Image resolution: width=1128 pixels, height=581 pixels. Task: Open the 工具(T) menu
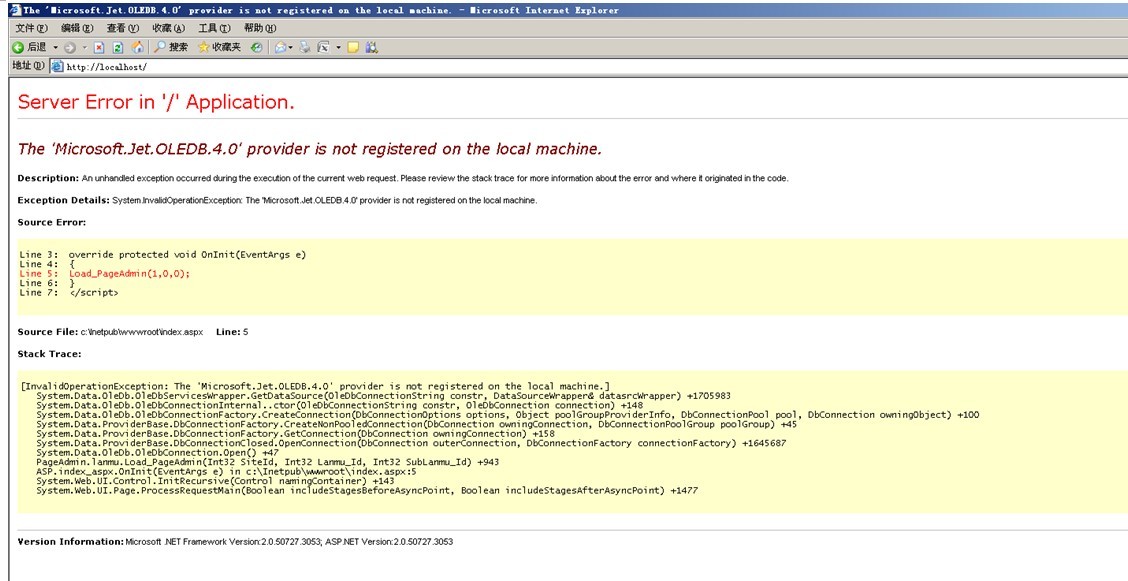click(213, 29)
